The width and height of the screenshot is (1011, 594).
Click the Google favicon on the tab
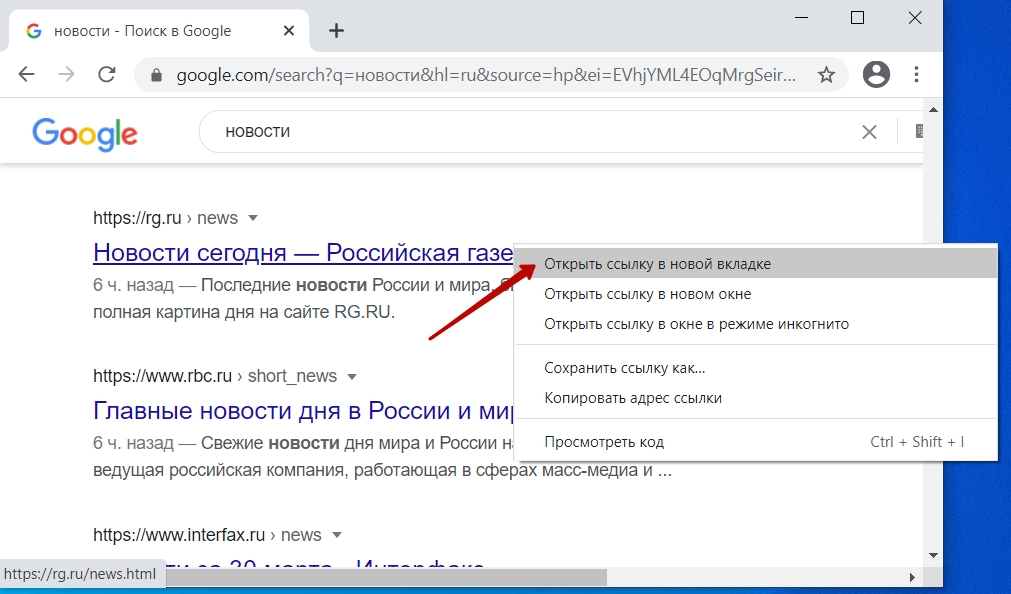34,30
